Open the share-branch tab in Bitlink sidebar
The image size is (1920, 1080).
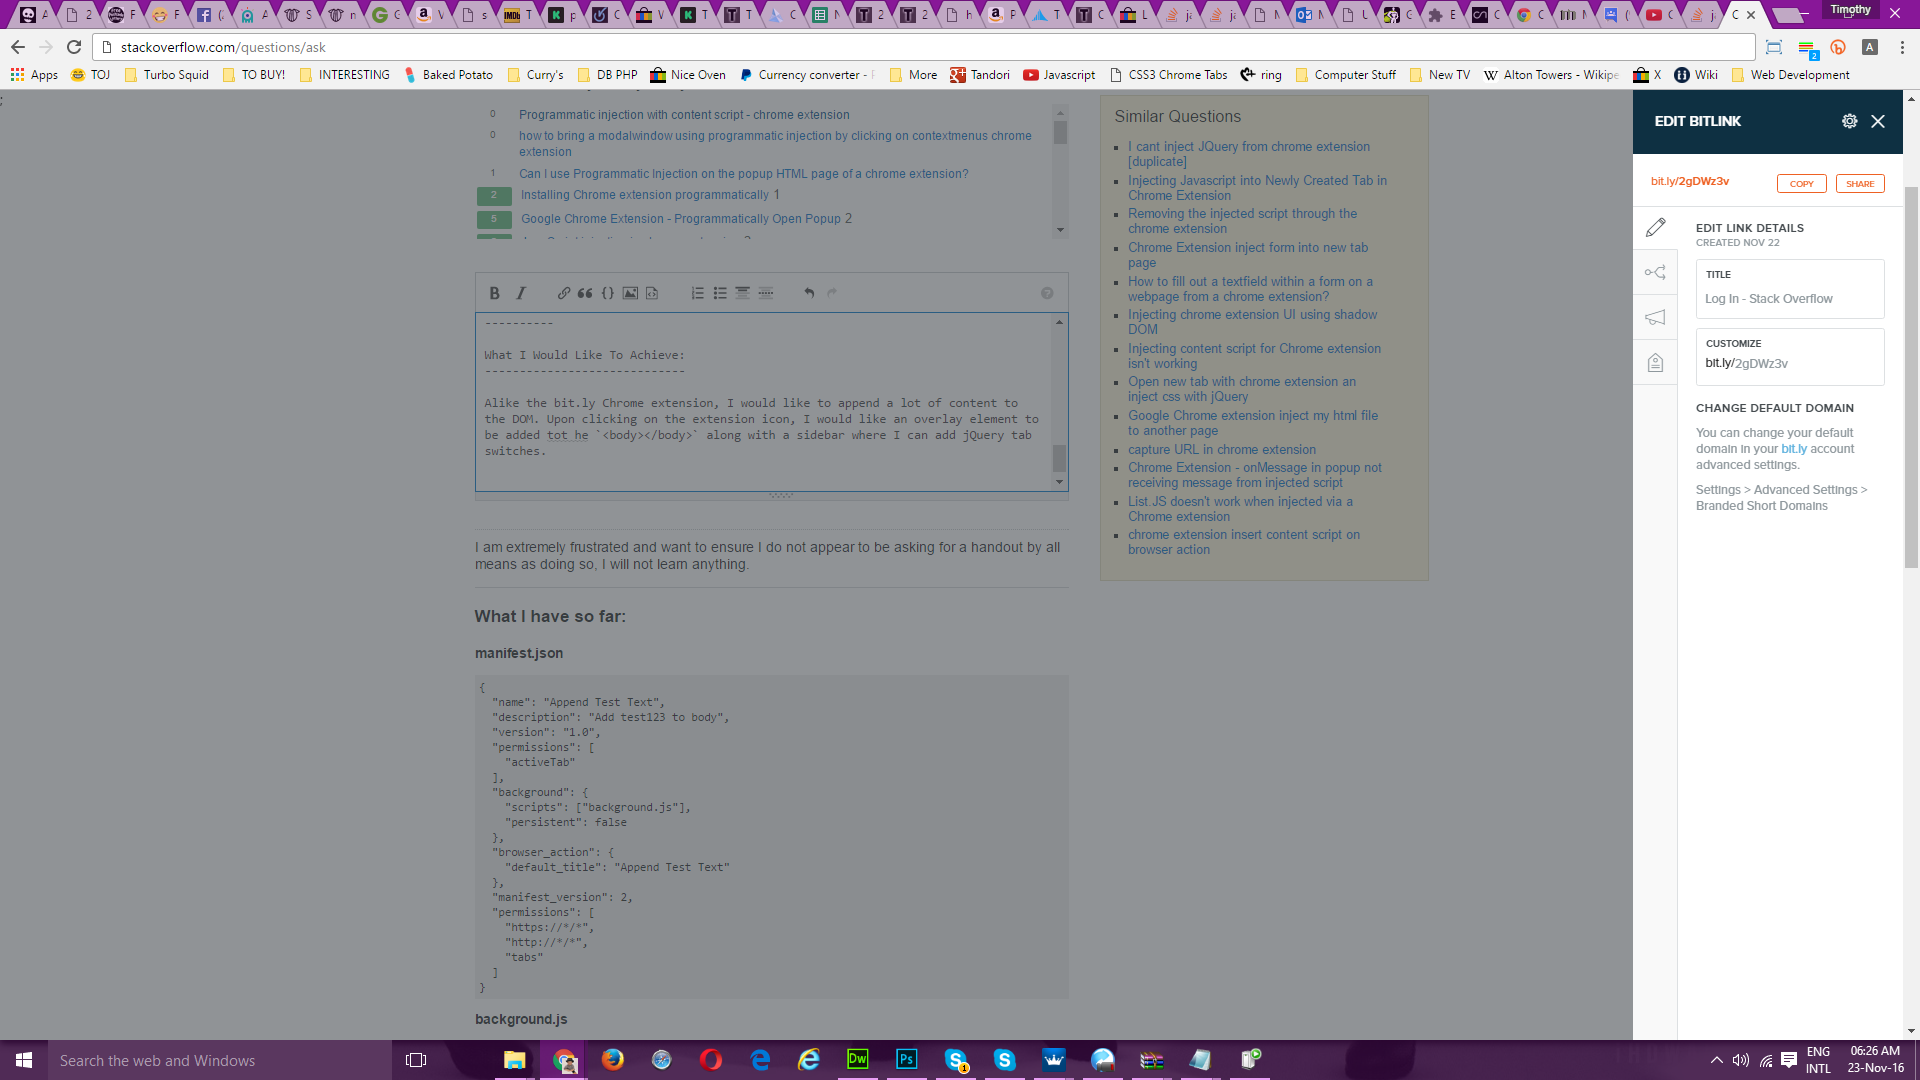[1655, 273]
